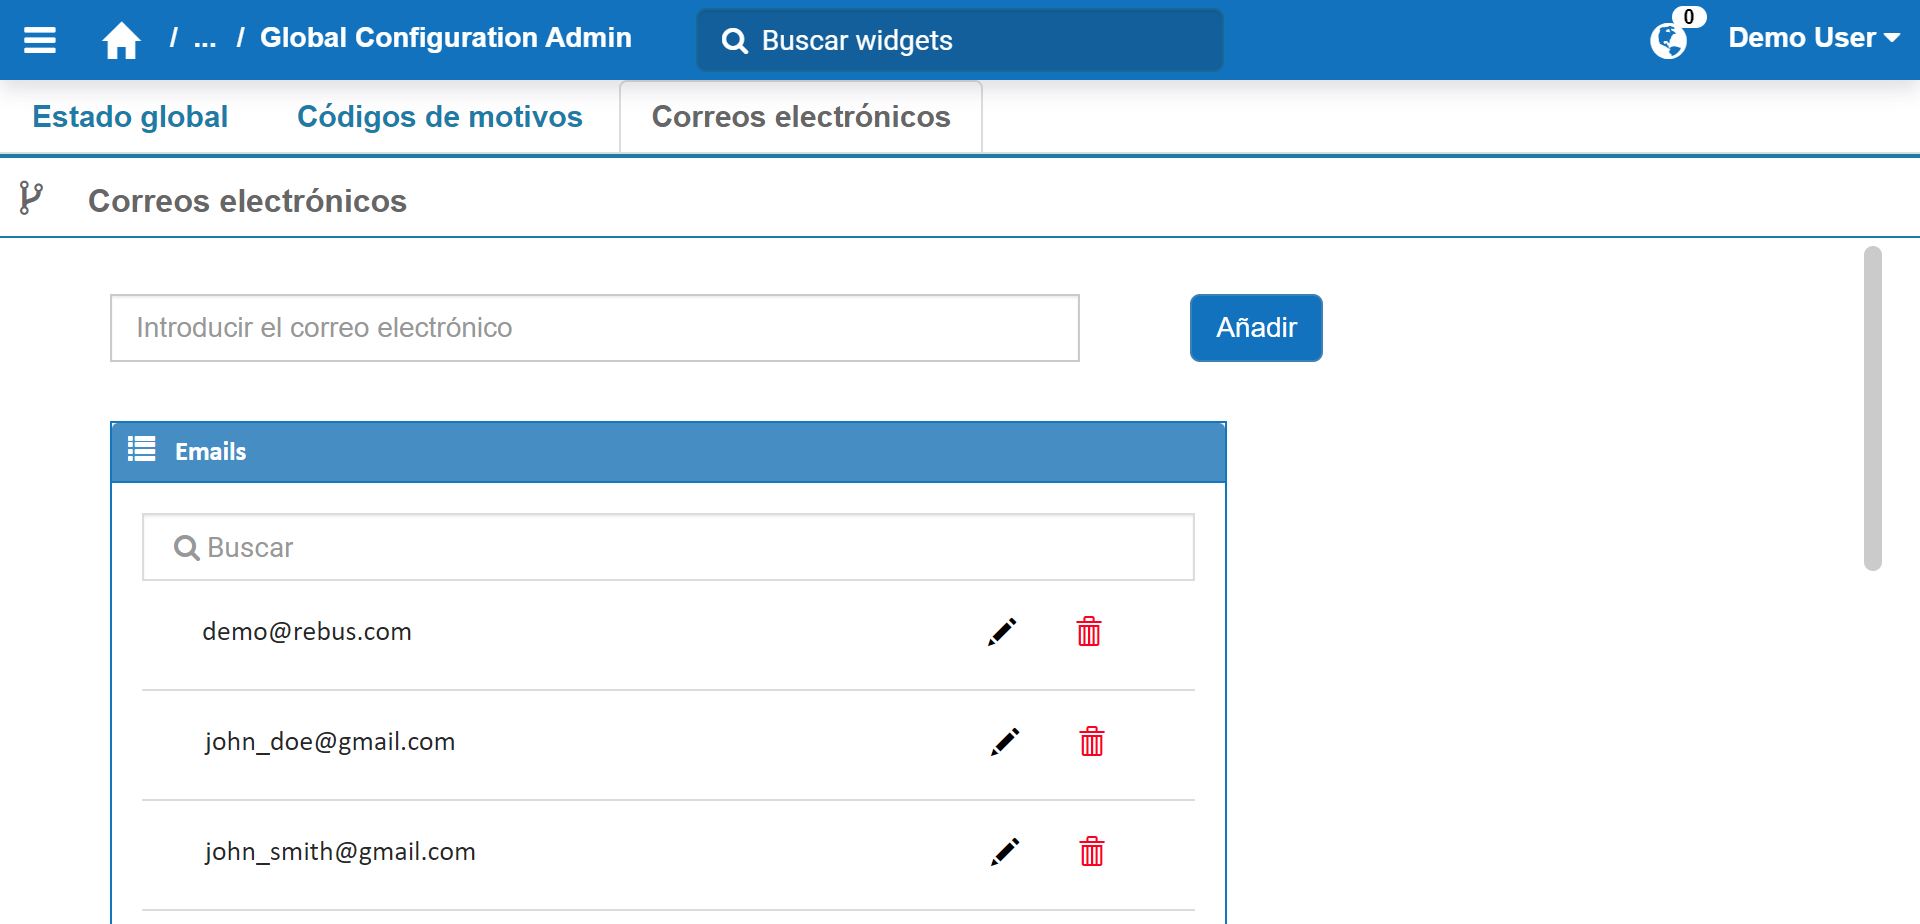Edit the john_doe@gmail.com entry
The width and height of the screenshot is (1920, 924).
pyautogui.click(x=1005, y=742)
